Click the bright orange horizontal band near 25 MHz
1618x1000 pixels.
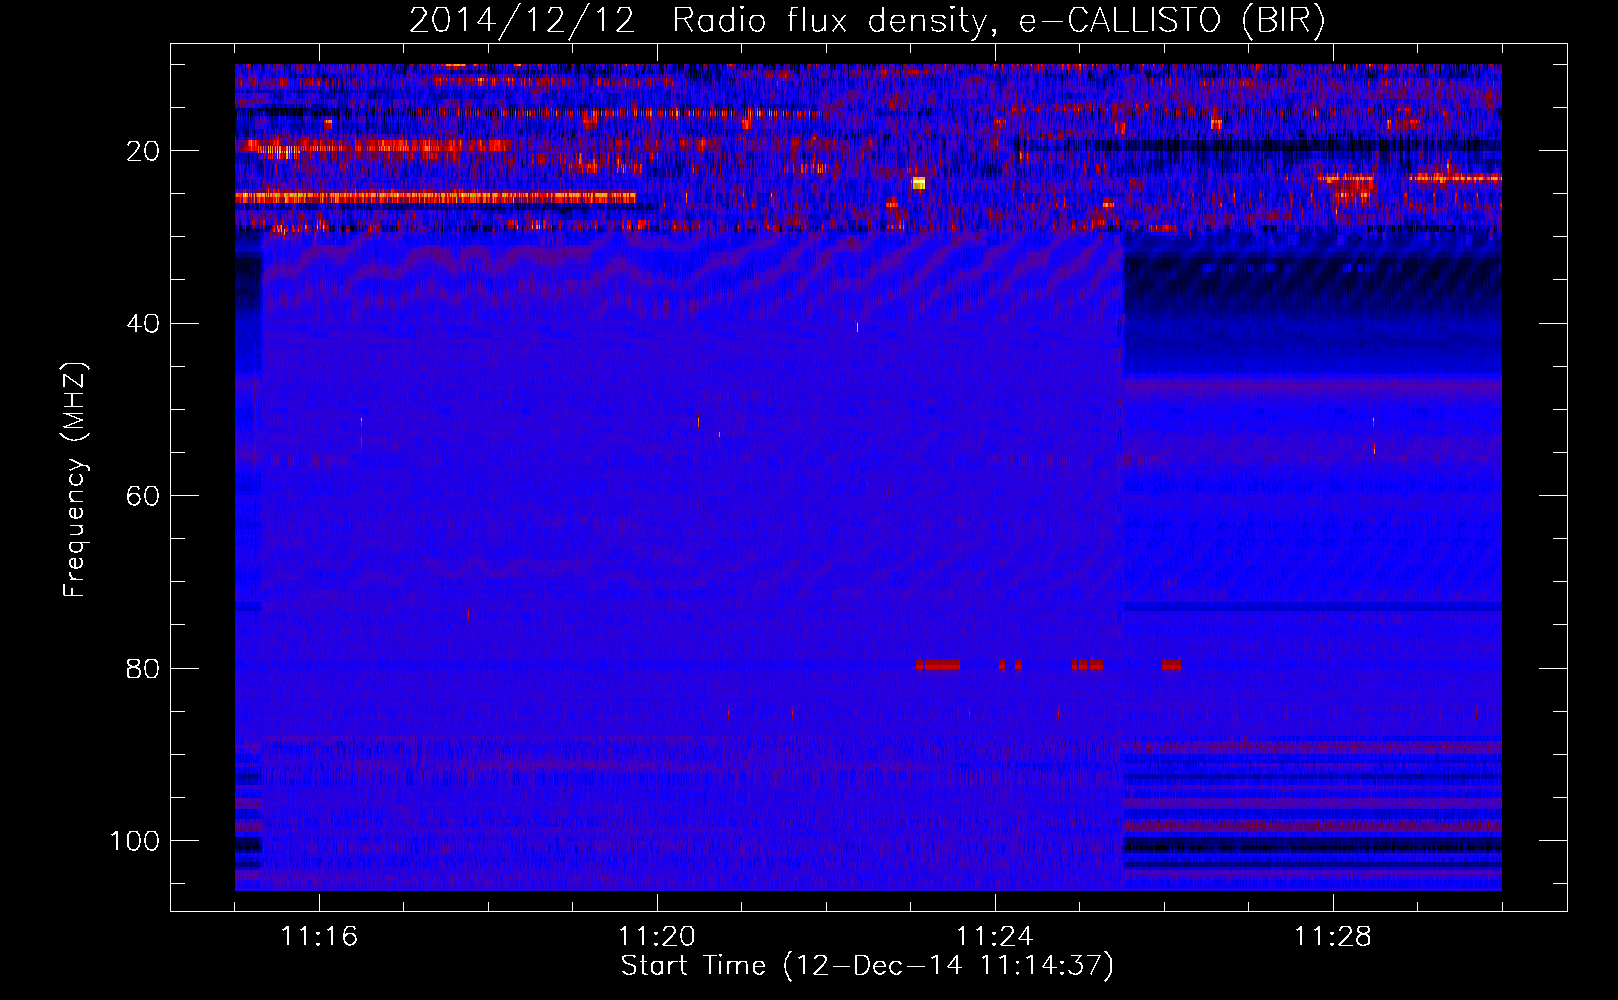pos(435,197)
